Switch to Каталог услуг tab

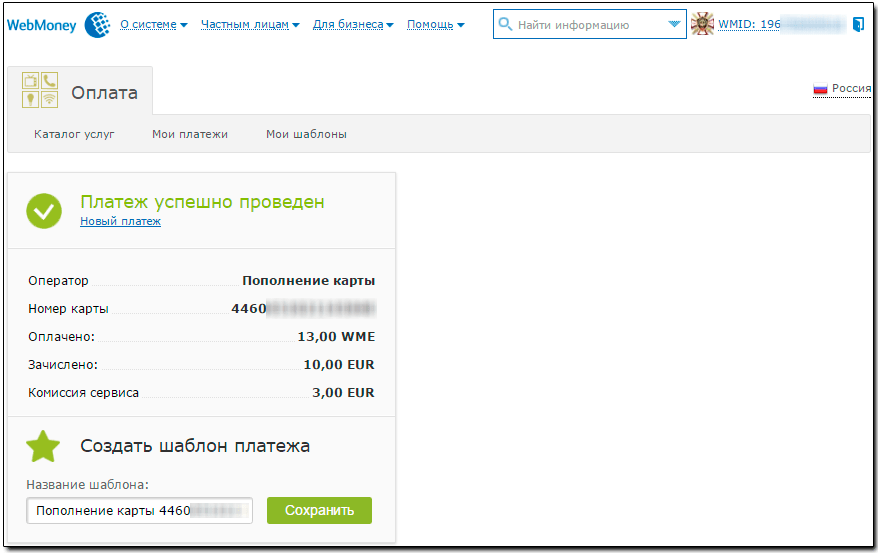click(x=74, y=134)
